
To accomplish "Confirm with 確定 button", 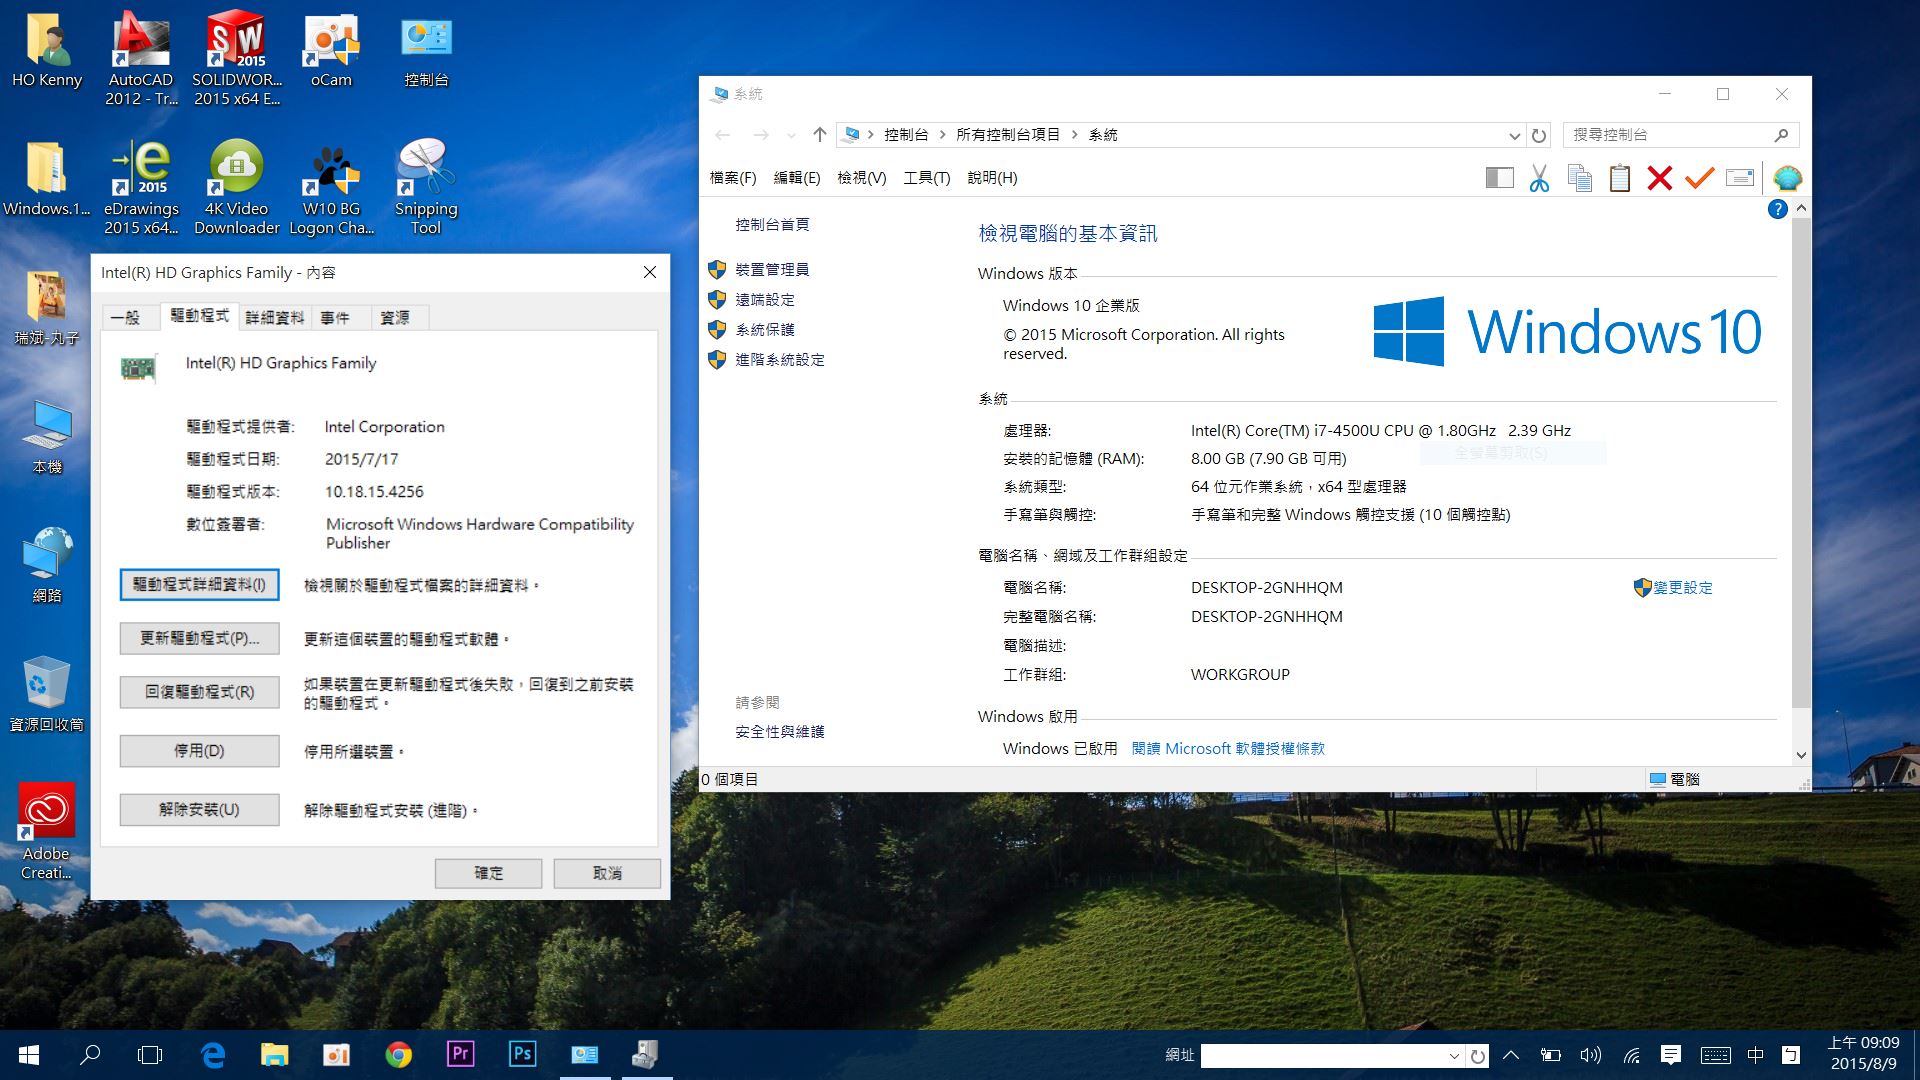I will click(x=488, y=873).
